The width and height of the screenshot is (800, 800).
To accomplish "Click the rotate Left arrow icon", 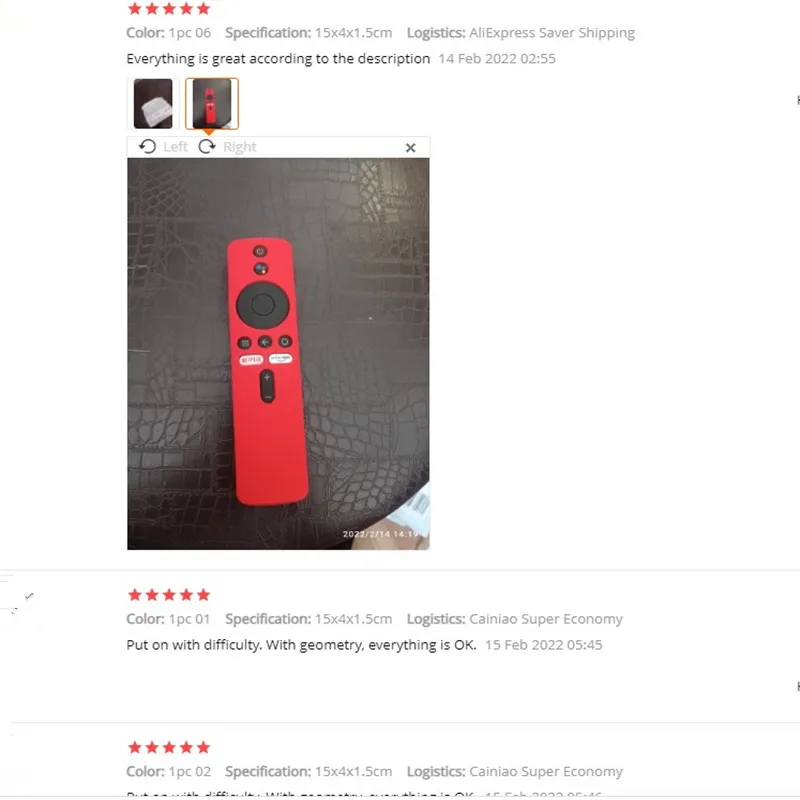I will [x=147, y=147].
